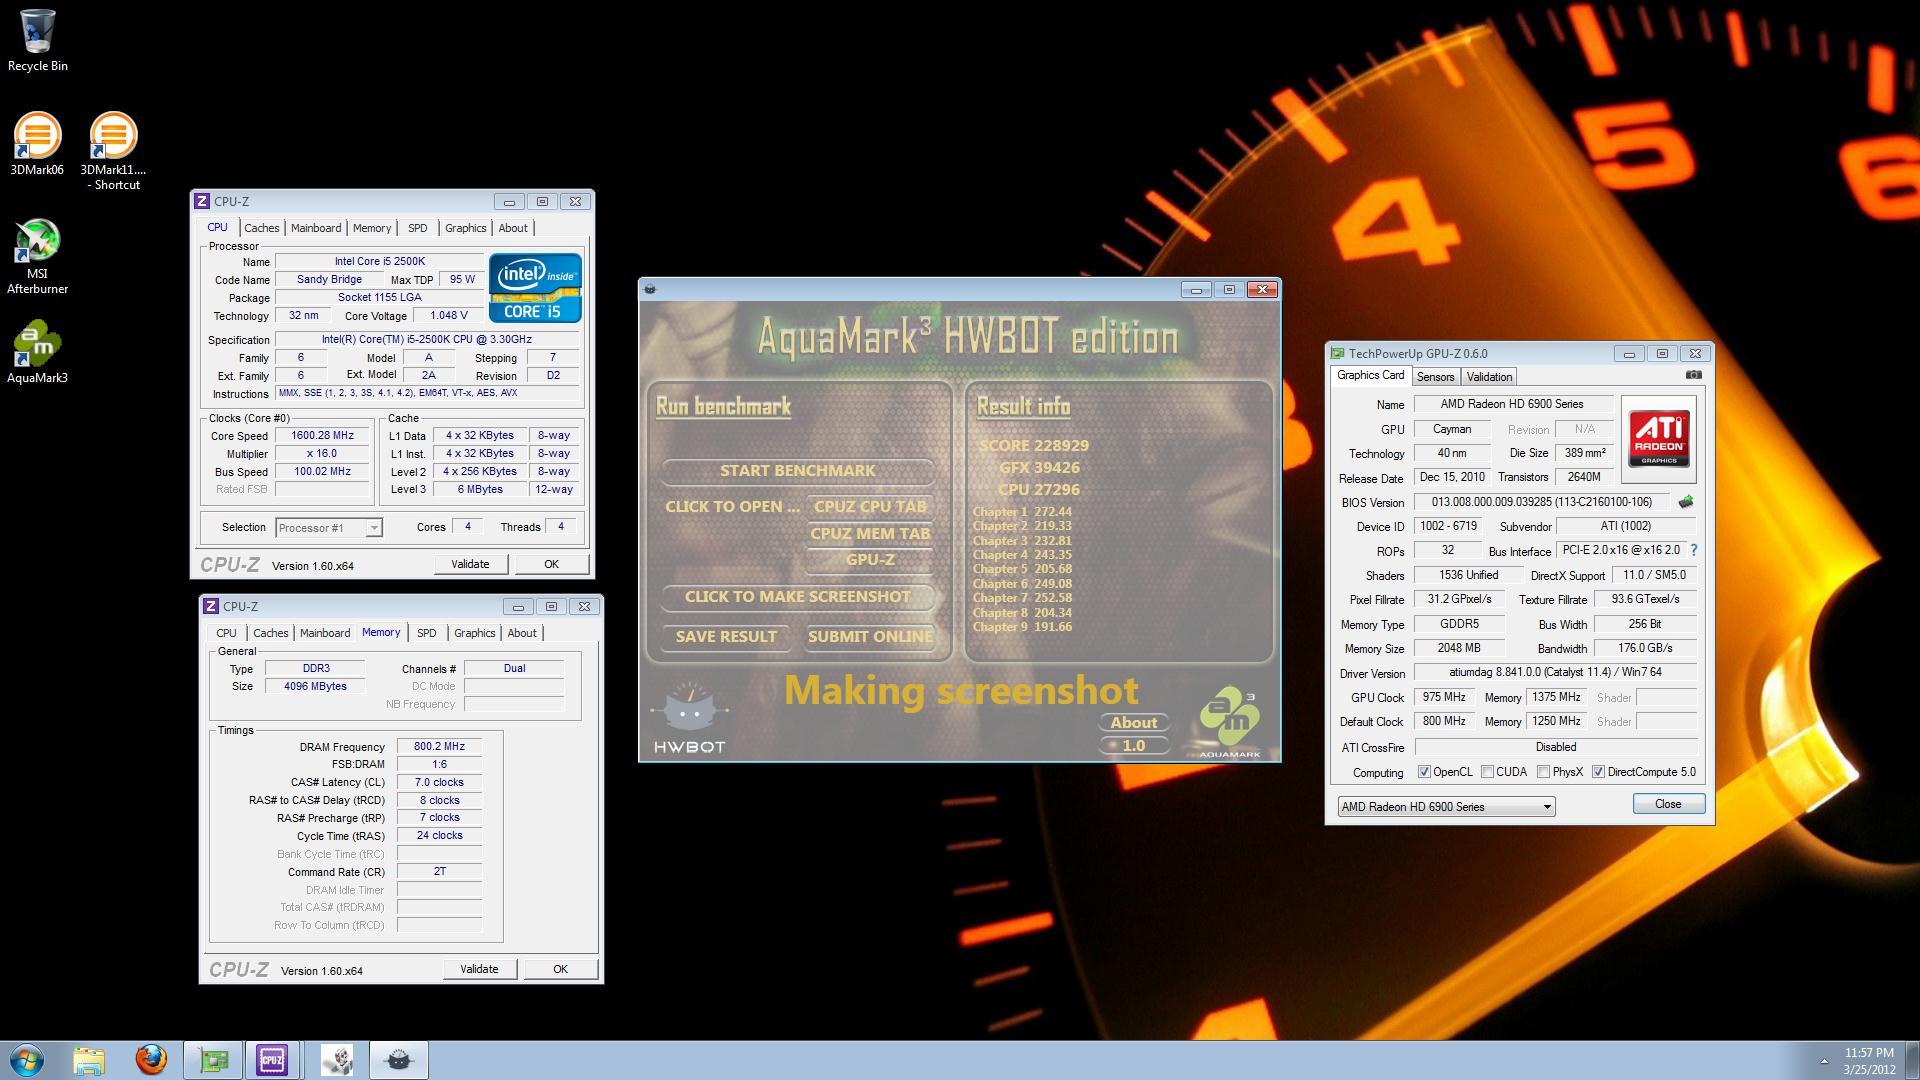
Task: Click the GPU-Z button in AquaMark
Action: point(870,560)
